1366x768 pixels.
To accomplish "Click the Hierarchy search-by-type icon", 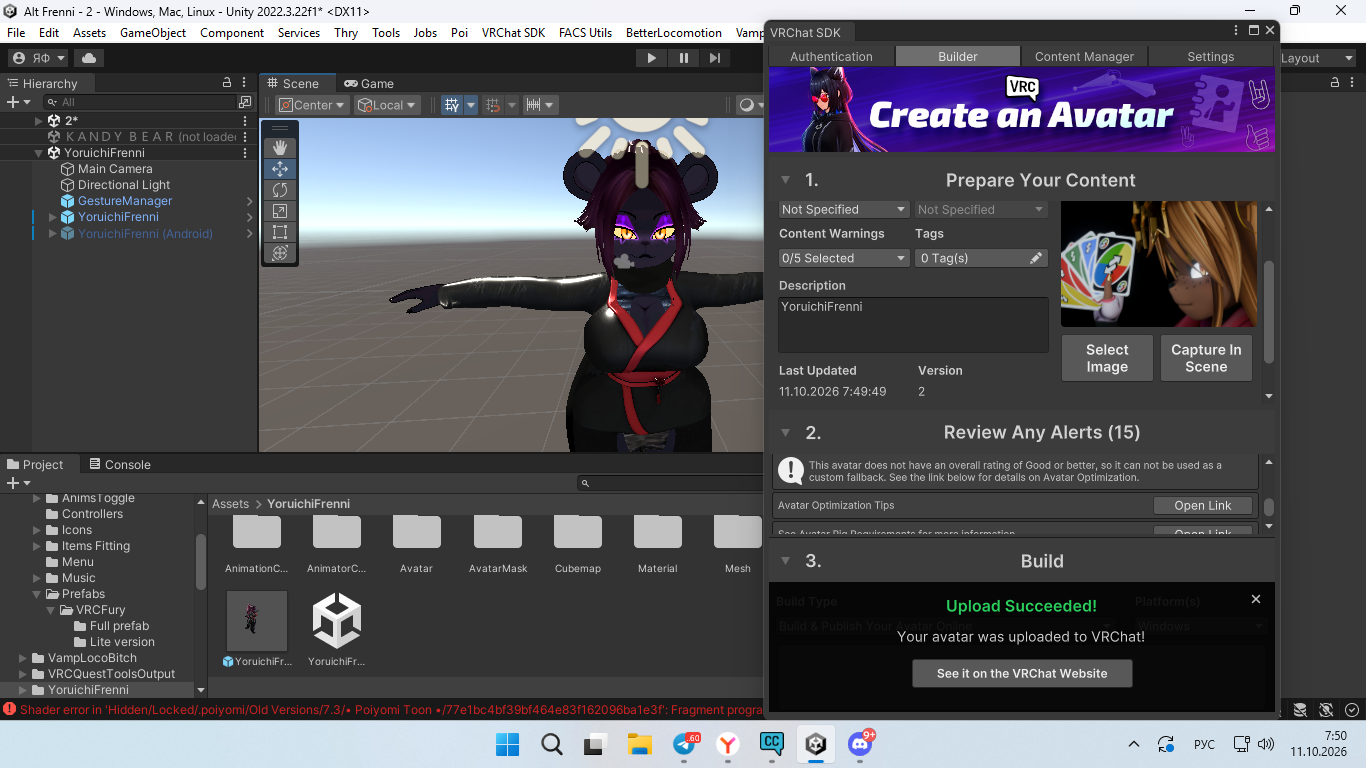I will coord(245,102).
